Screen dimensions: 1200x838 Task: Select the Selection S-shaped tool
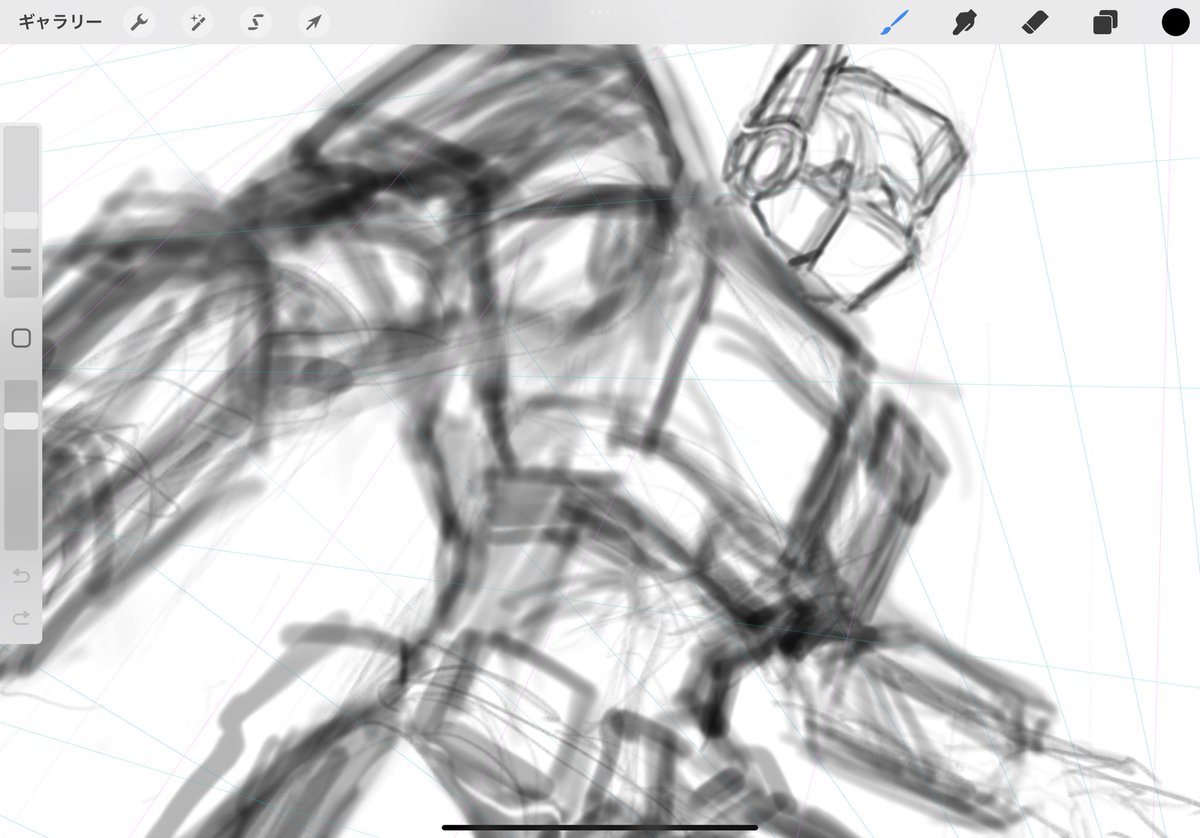tap(255, 22)
